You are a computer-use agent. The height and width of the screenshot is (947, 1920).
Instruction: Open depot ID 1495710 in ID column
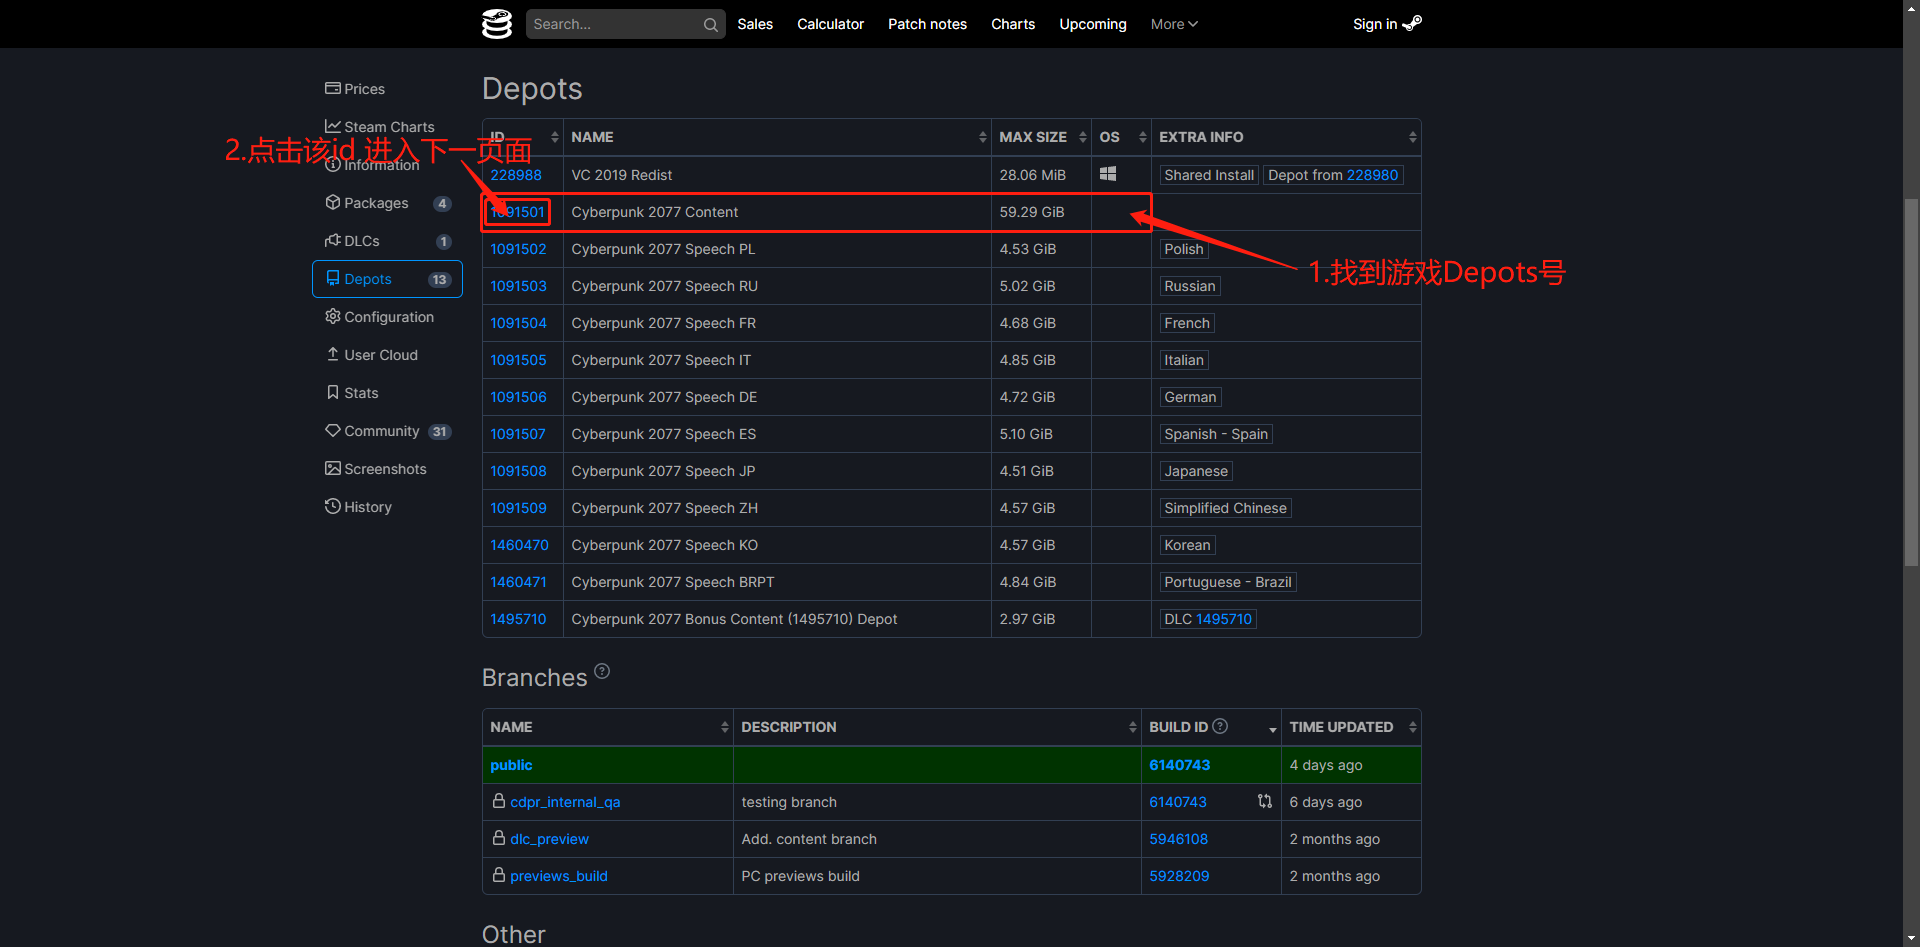[518, 619]
